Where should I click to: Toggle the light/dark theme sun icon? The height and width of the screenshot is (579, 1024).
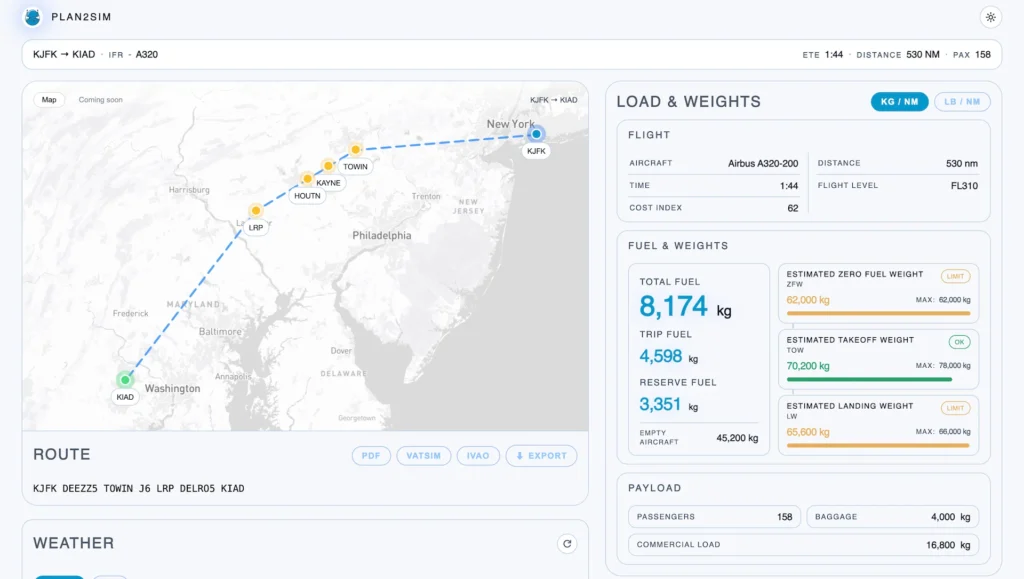click(x=990, y=16)
